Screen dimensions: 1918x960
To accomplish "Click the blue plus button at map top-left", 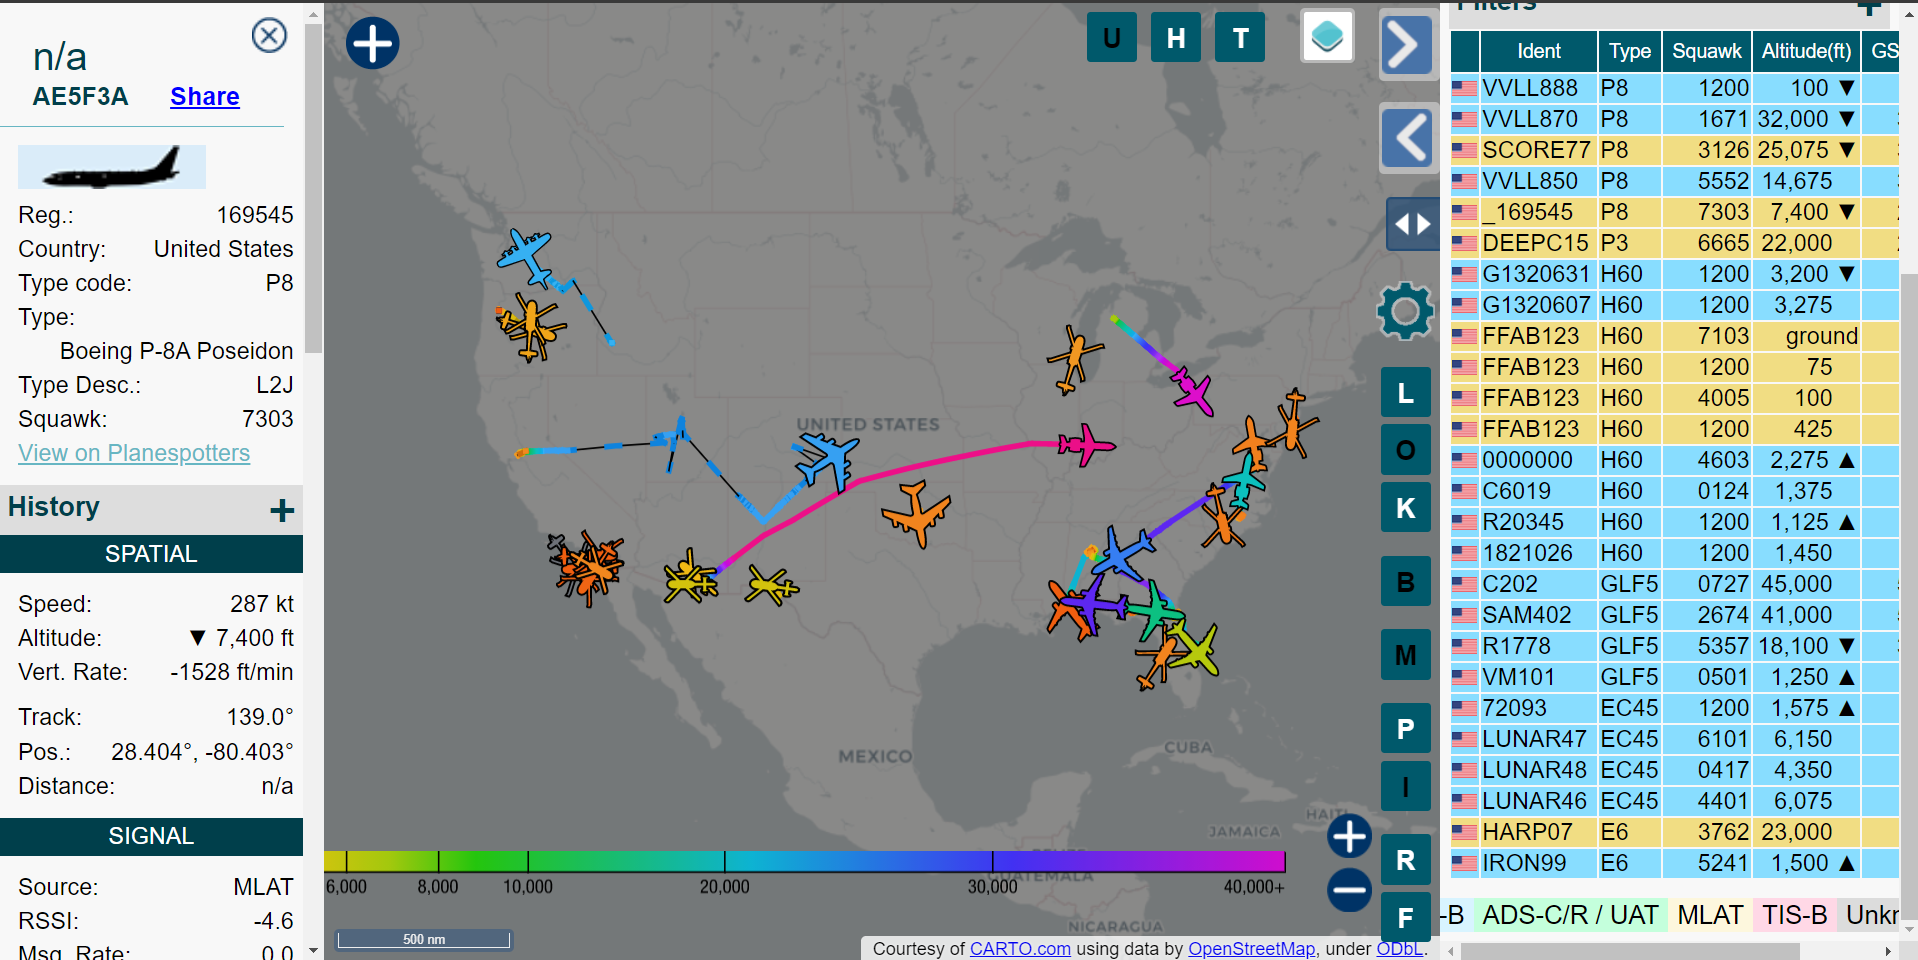I will coord(372,43).
